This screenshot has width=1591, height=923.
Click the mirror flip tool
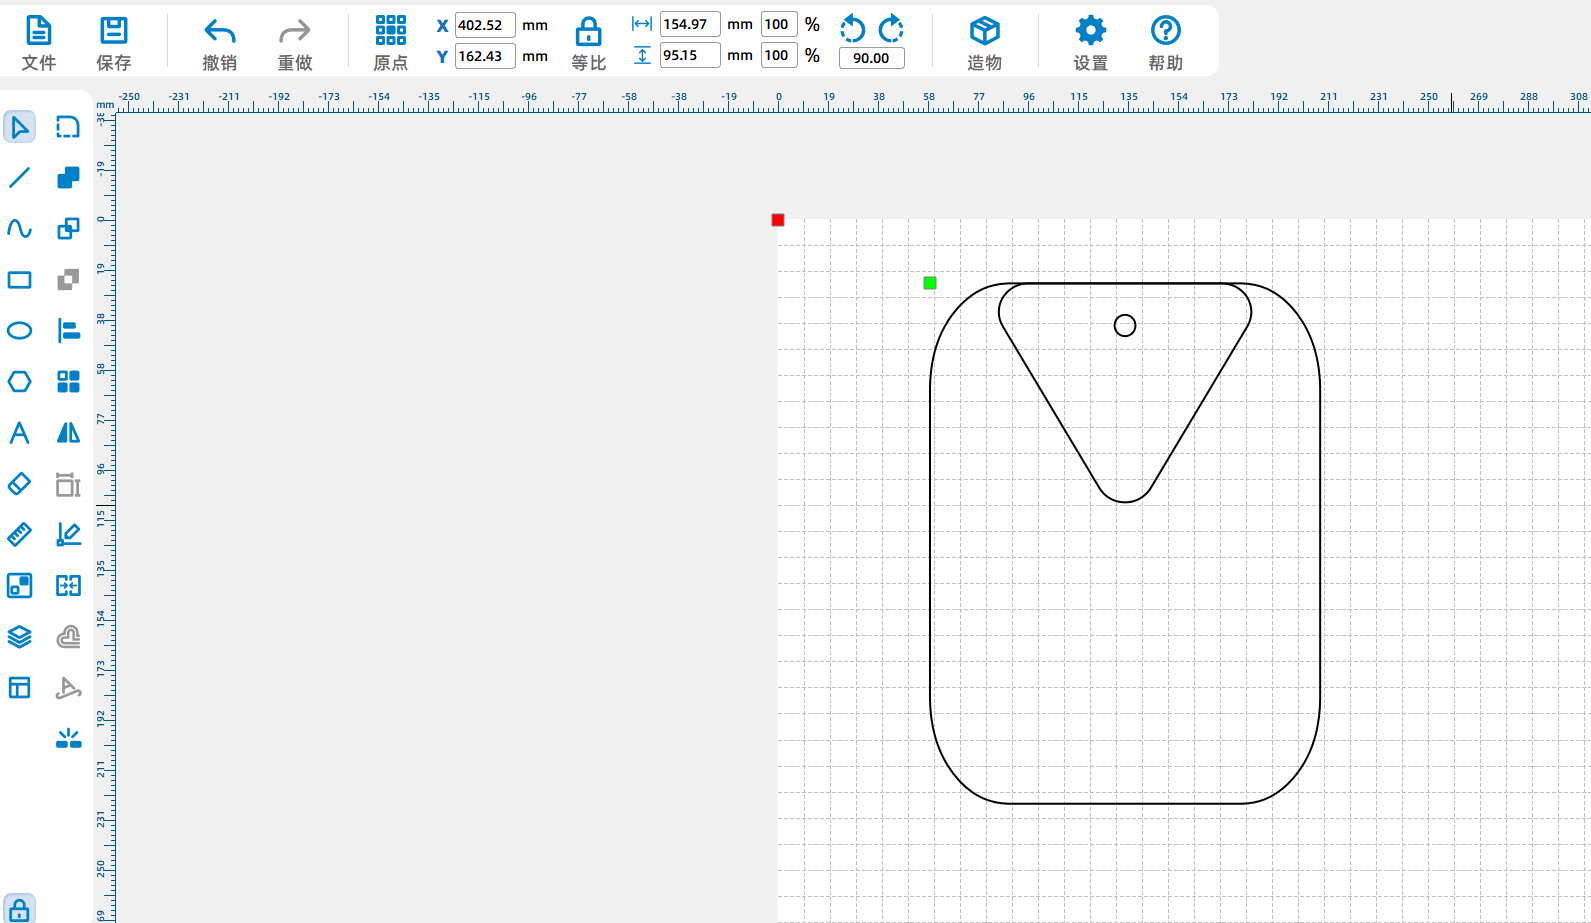coord(68,433)
